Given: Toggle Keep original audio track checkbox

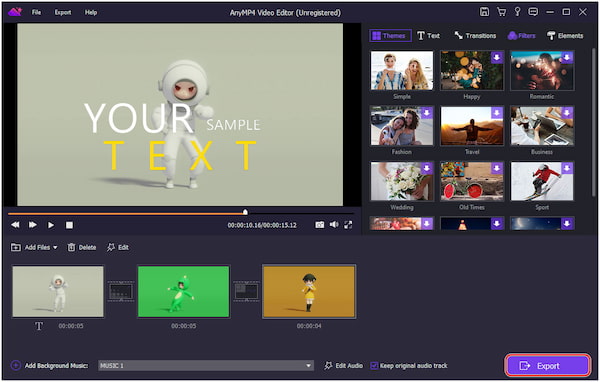Looking at the screenshot, I should [374, 366].
